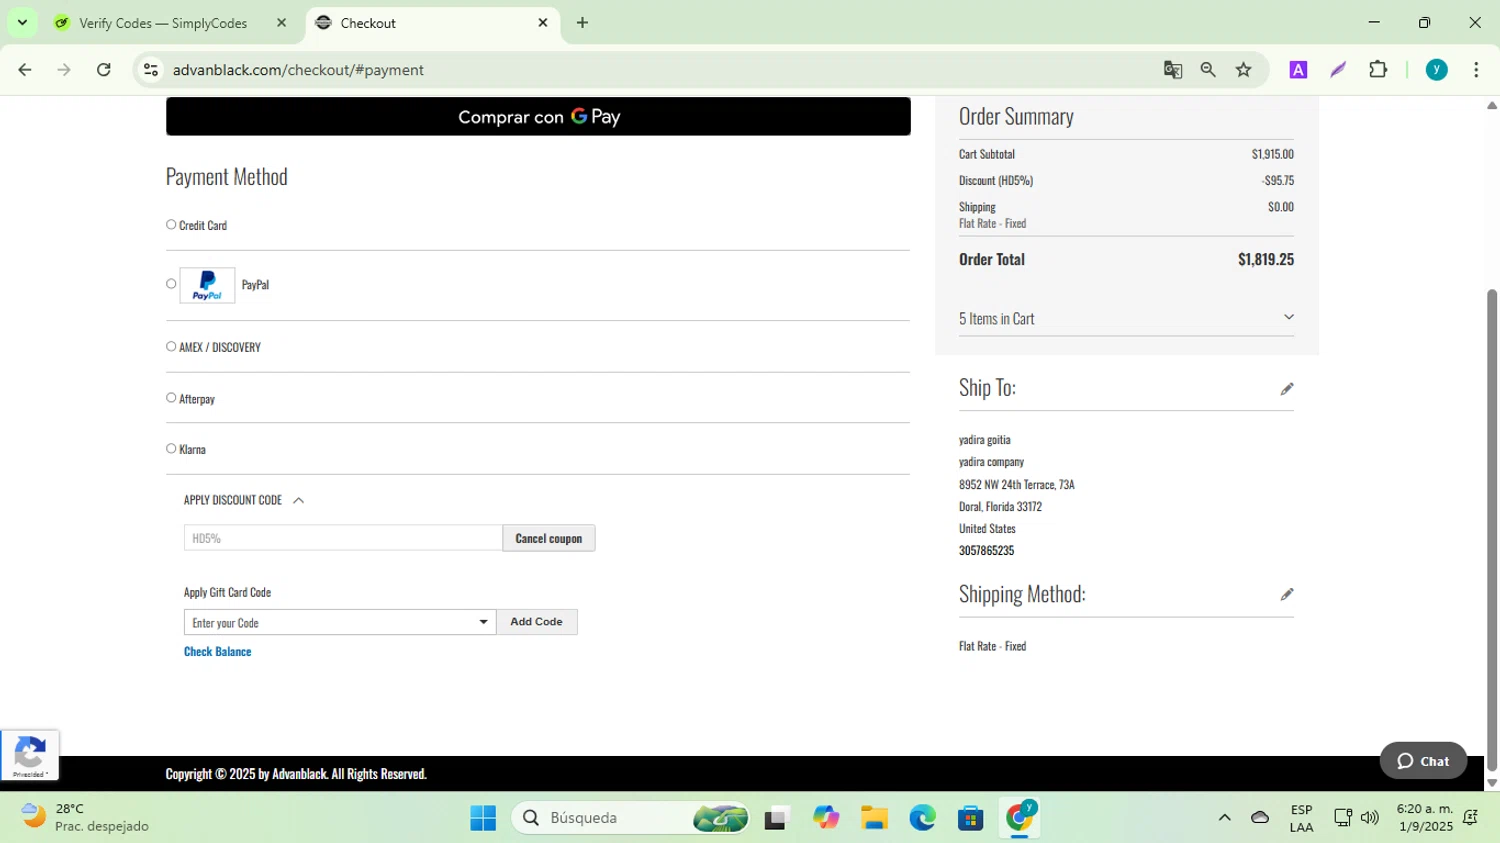Click the Búsqueda taskbar search box
This screenshot has height=843, width=1500.
(x=630, y=818)
